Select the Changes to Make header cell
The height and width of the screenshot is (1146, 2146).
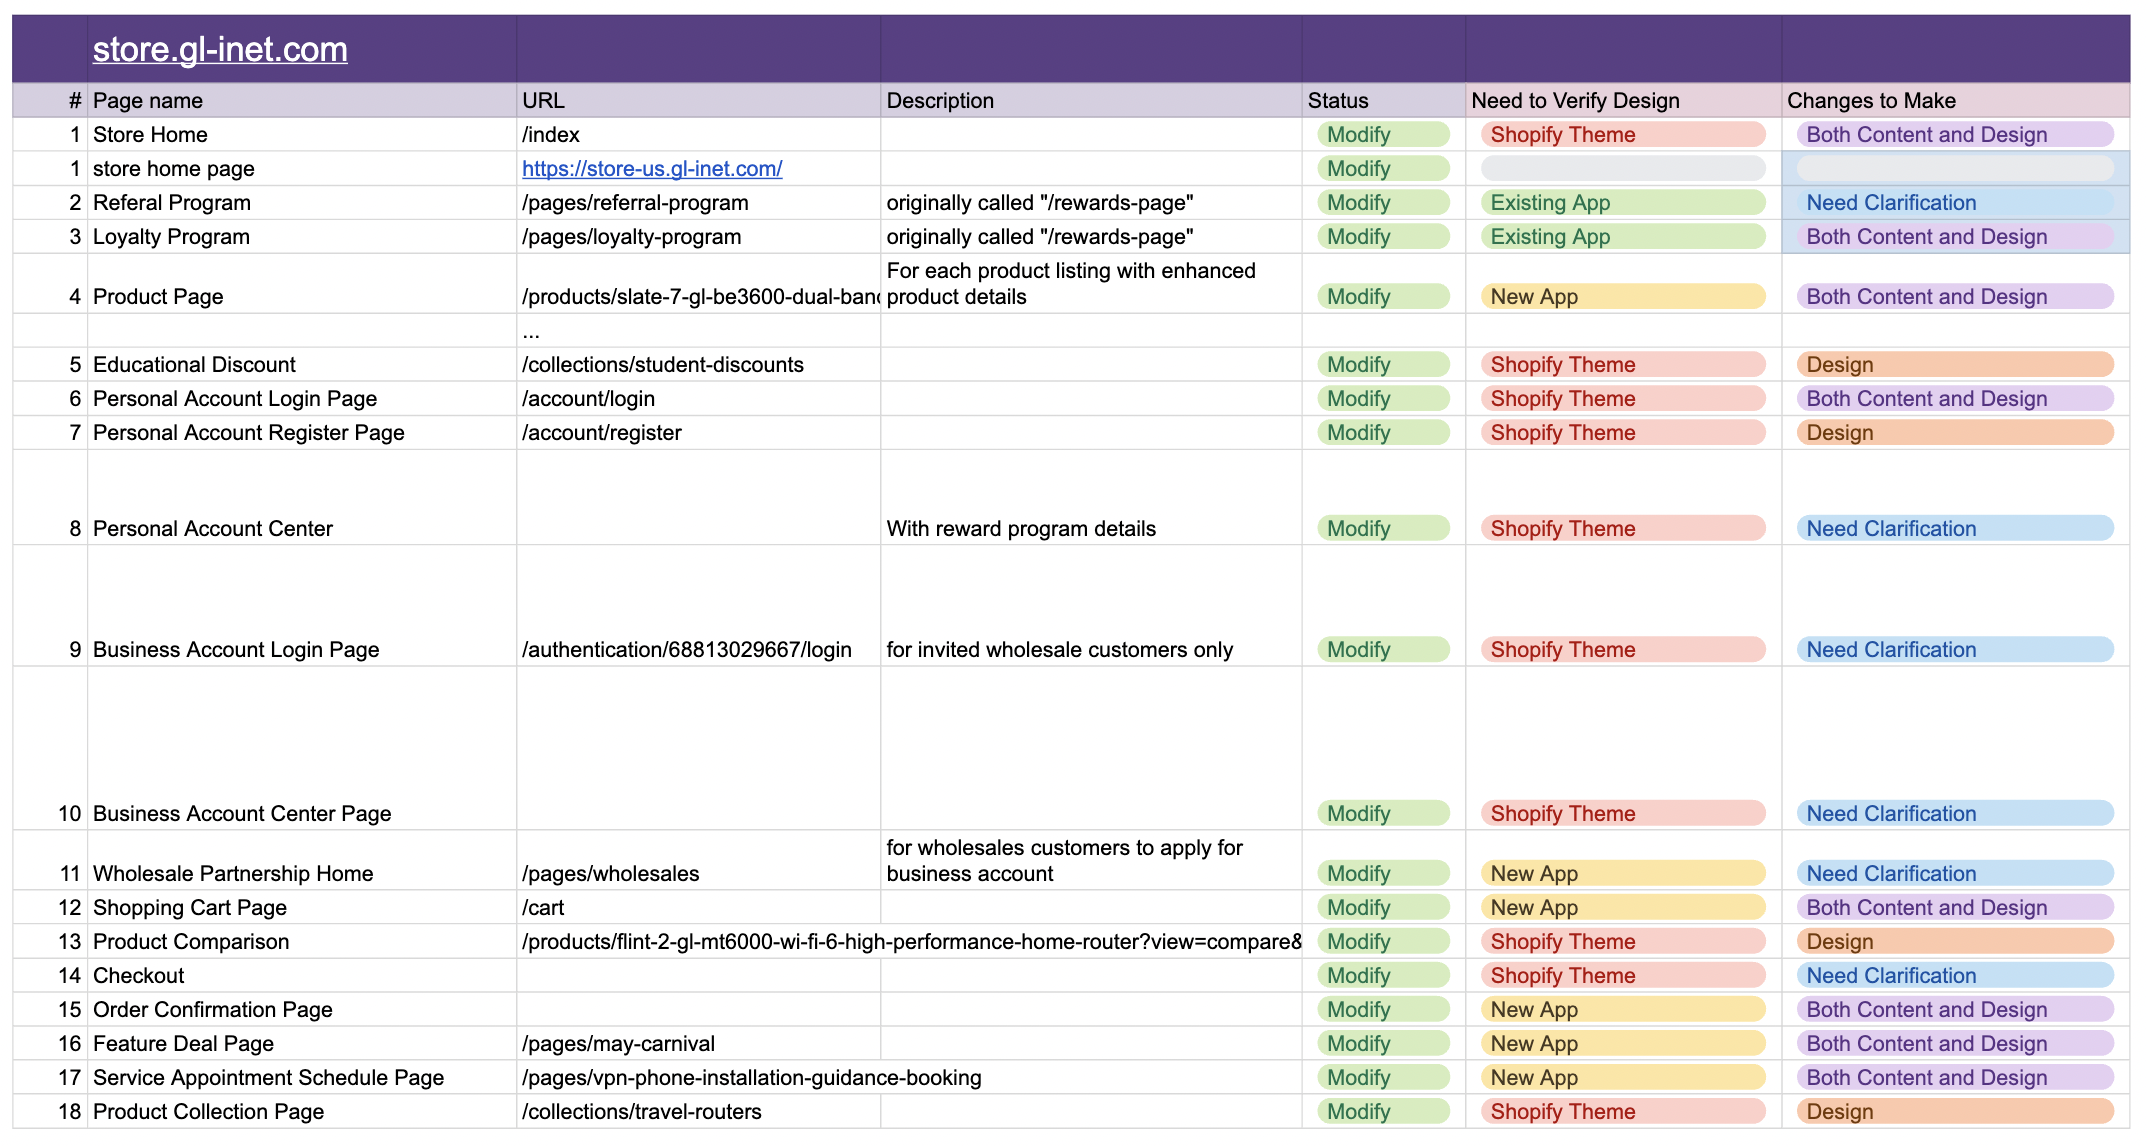tap(1955, 100)
